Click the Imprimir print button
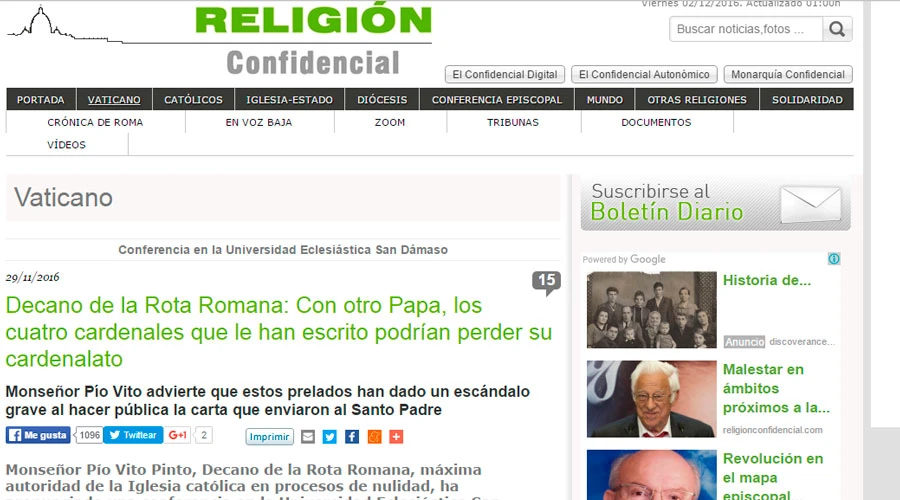900x500 pixels. pyautogui.click(x=270, y=437)
